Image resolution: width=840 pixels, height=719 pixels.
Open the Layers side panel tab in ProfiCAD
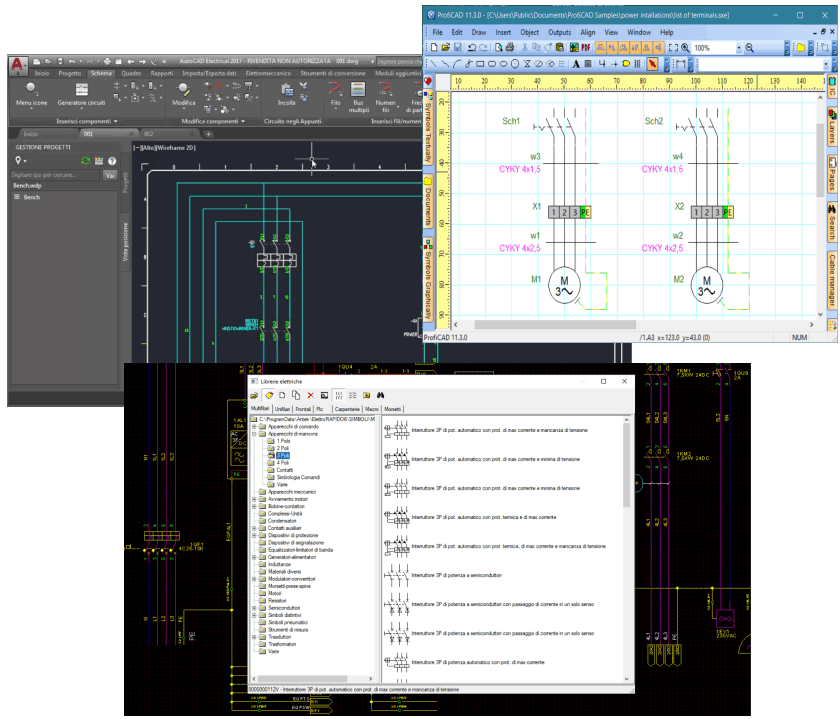point(832,128)
